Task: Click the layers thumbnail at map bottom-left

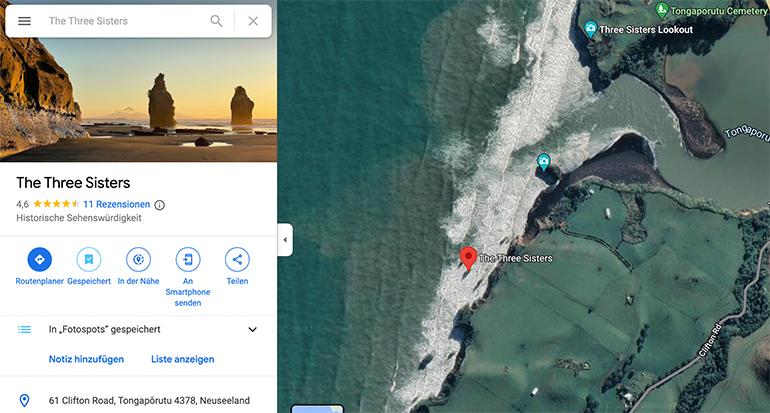Action: click(x=317, y=409)
